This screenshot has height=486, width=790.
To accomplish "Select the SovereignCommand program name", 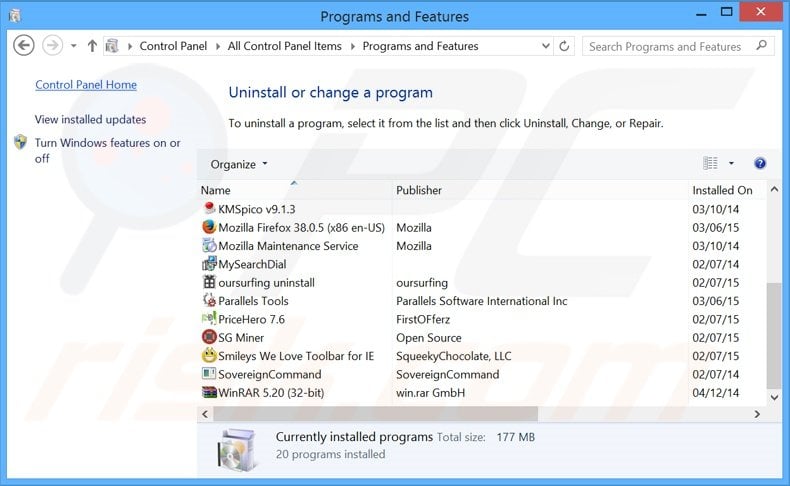I will pyautogui.click(x=270, y=374).
